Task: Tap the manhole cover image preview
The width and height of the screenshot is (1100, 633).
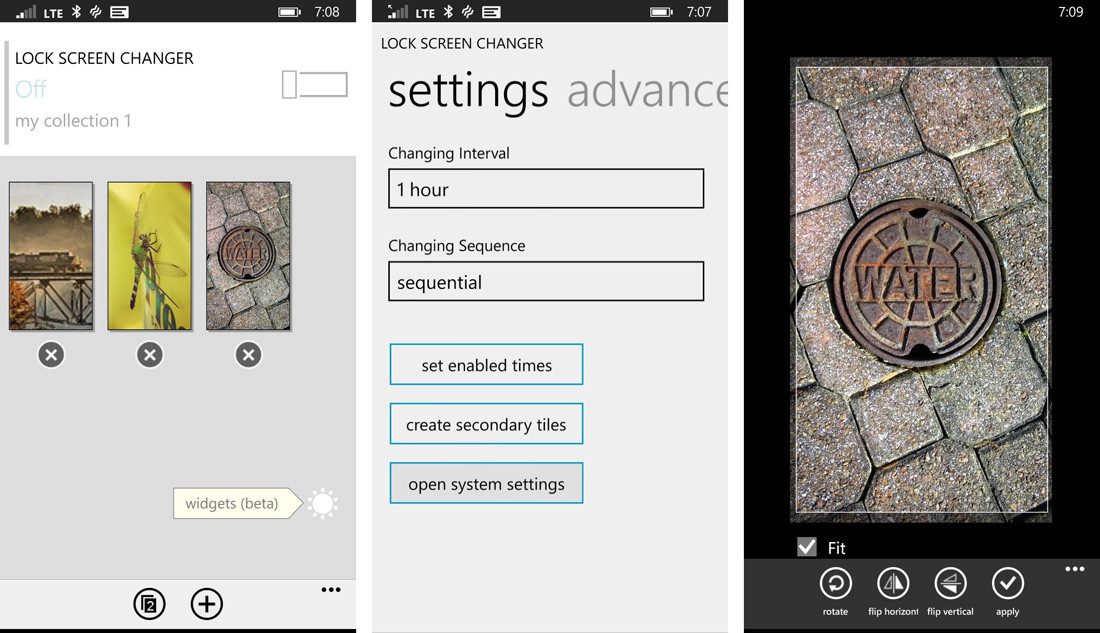Action: pyautogui.click(x=920, y=290)
